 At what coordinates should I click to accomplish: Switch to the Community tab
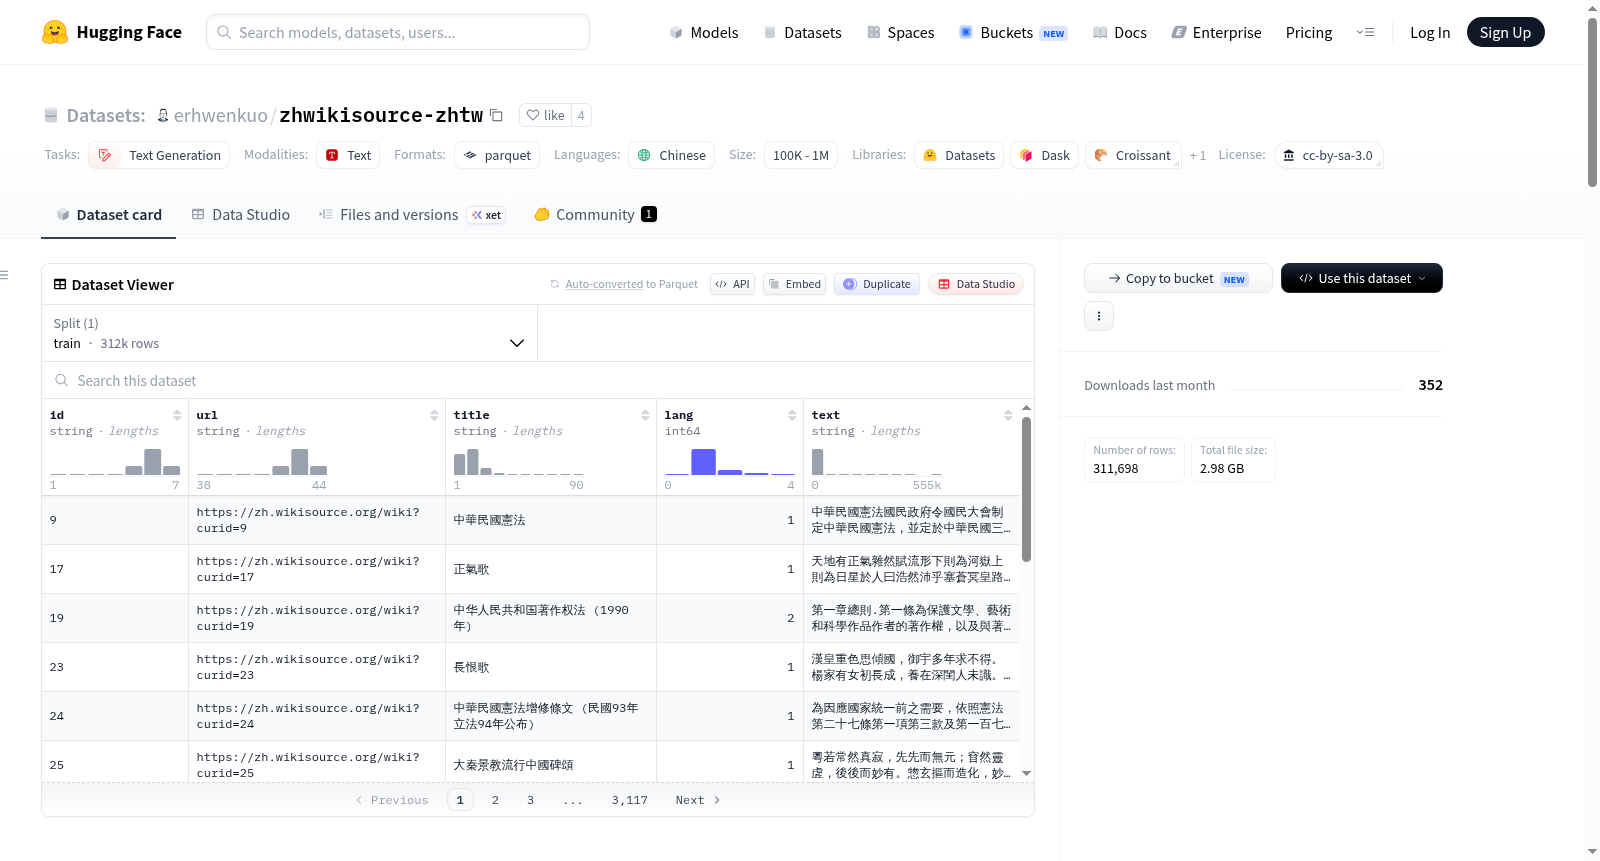[595, 215]
